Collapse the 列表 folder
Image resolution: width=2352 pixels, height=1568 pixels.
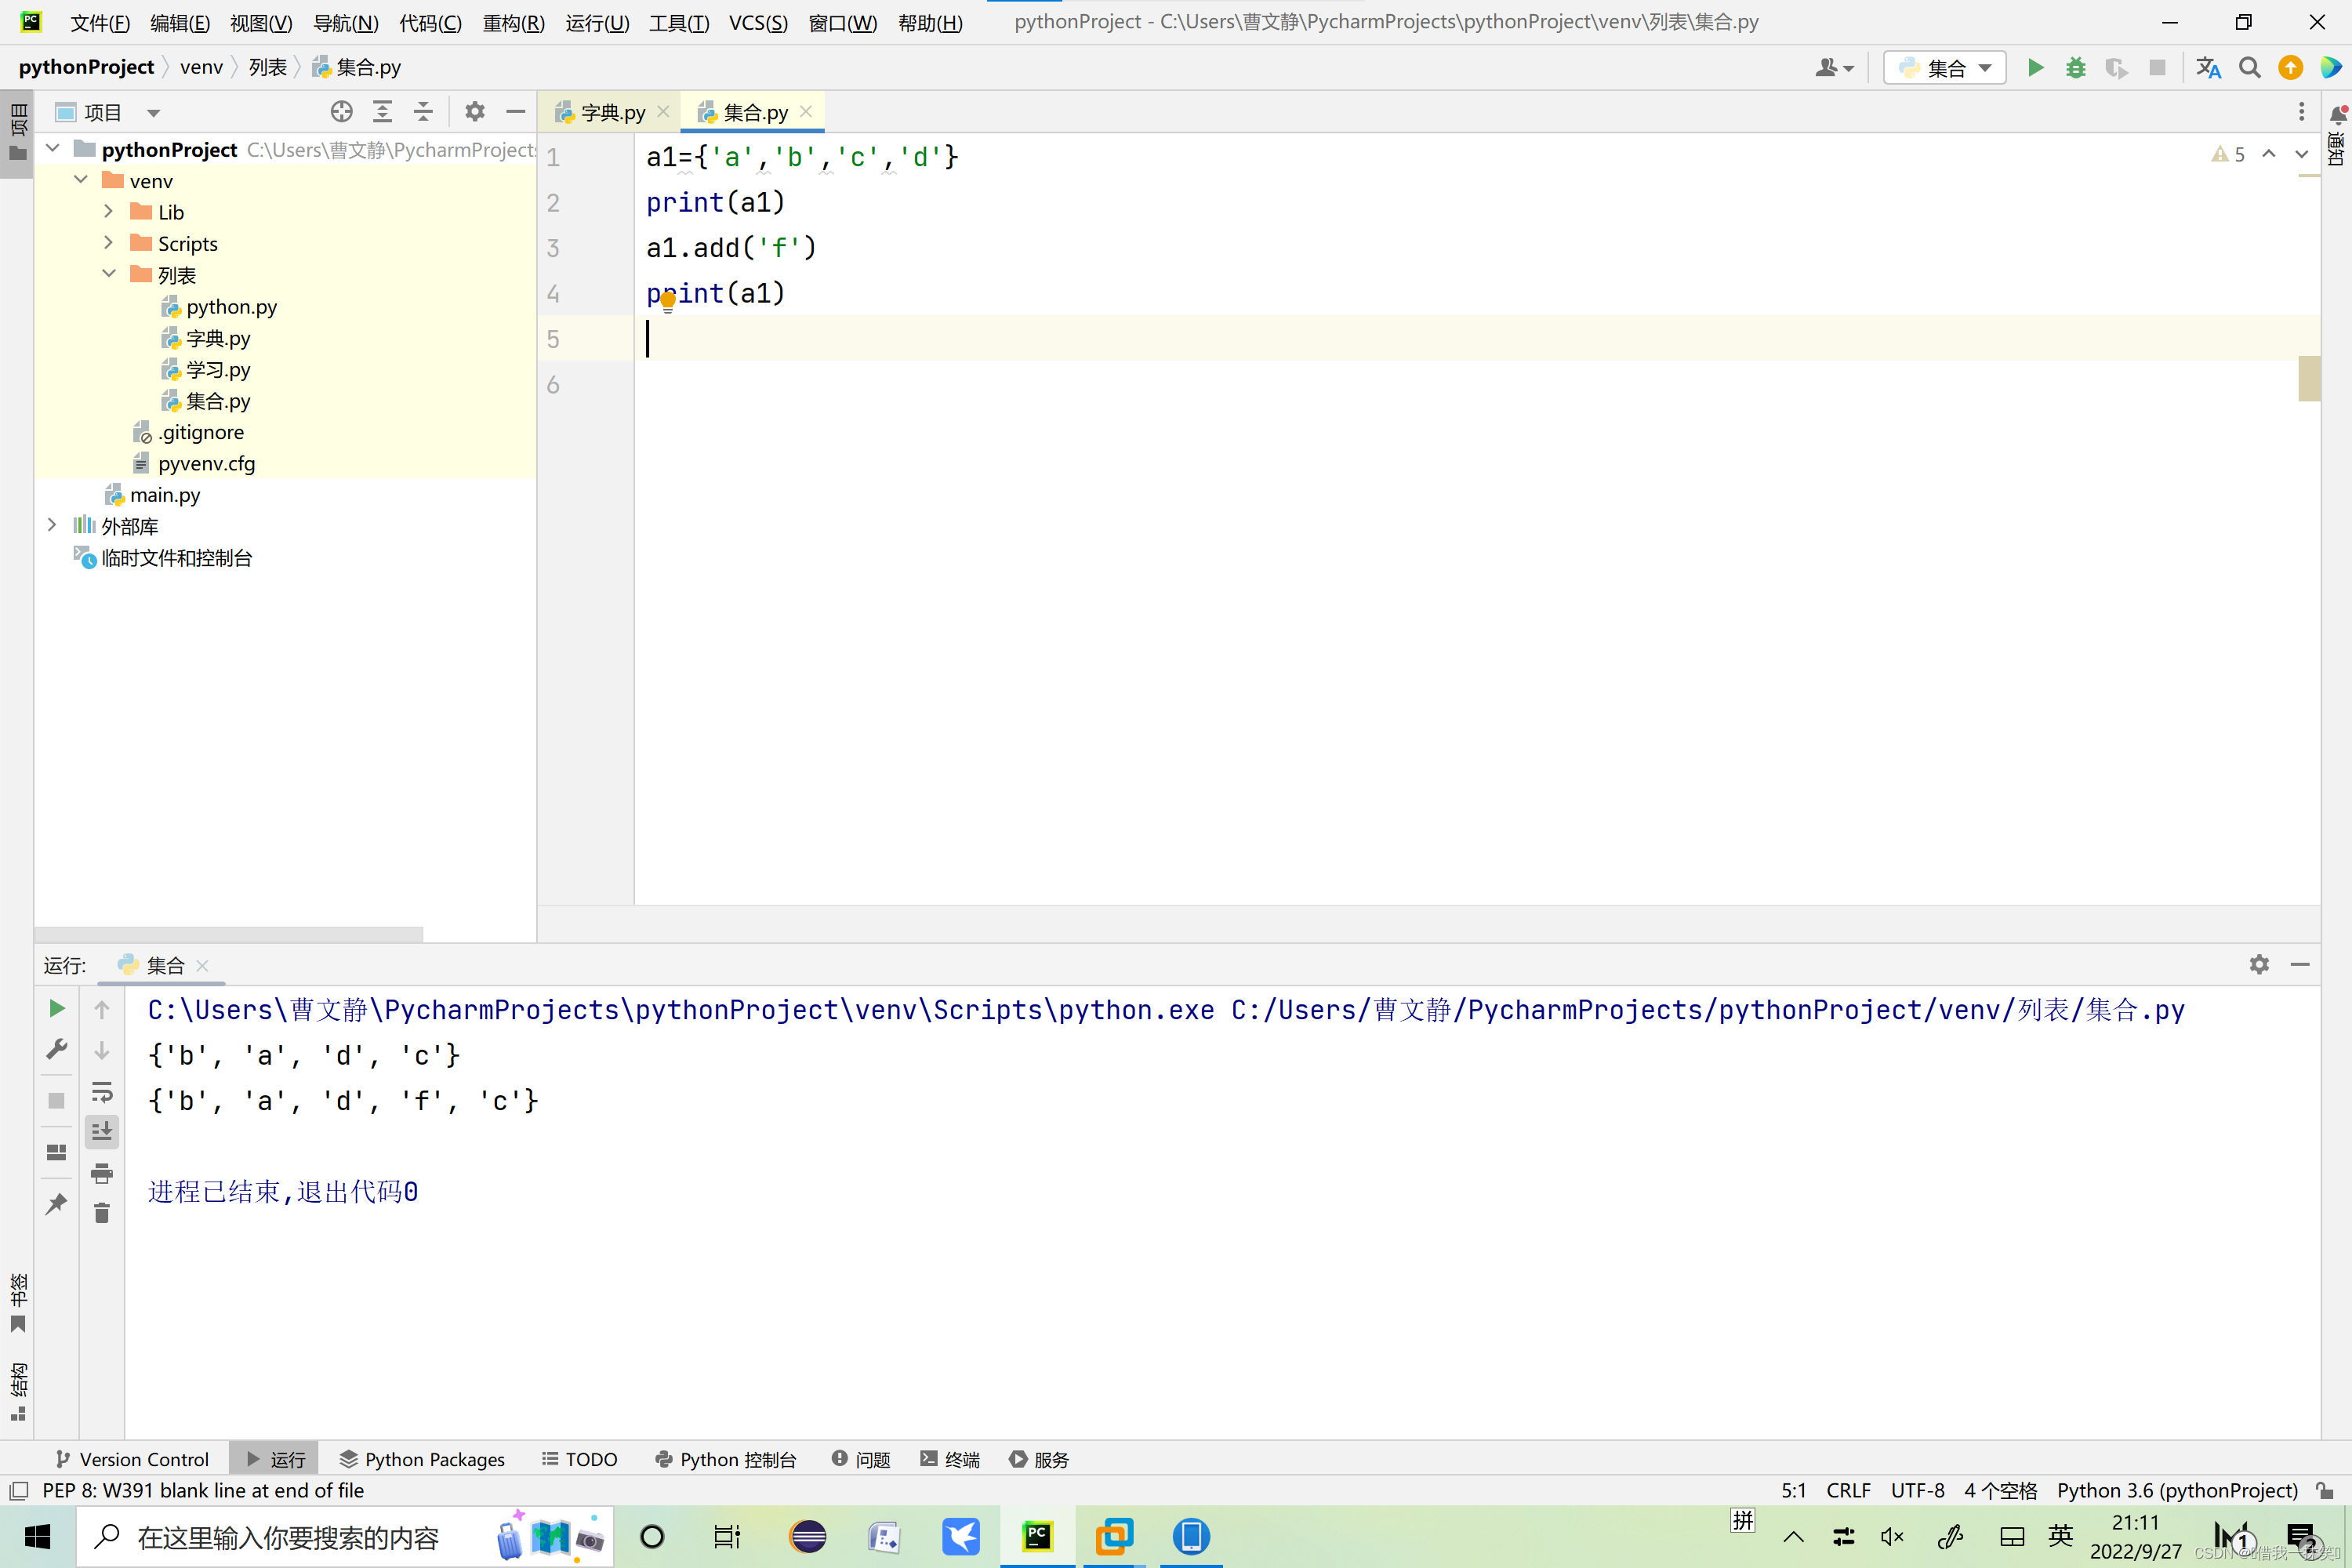[x=109, y=274]
